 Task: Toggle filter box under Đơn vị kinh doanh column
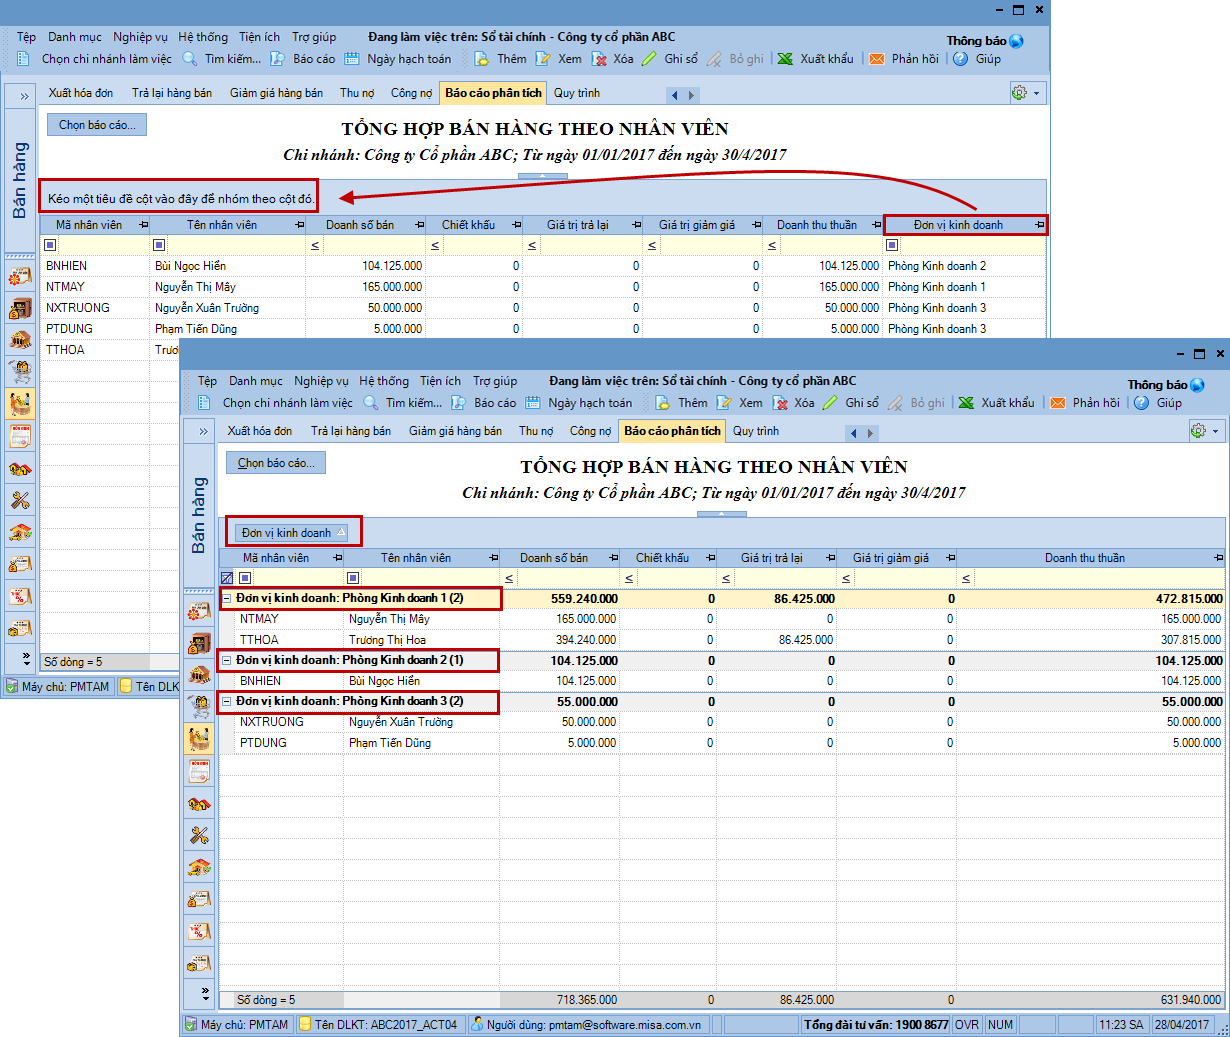pos(892,245)
